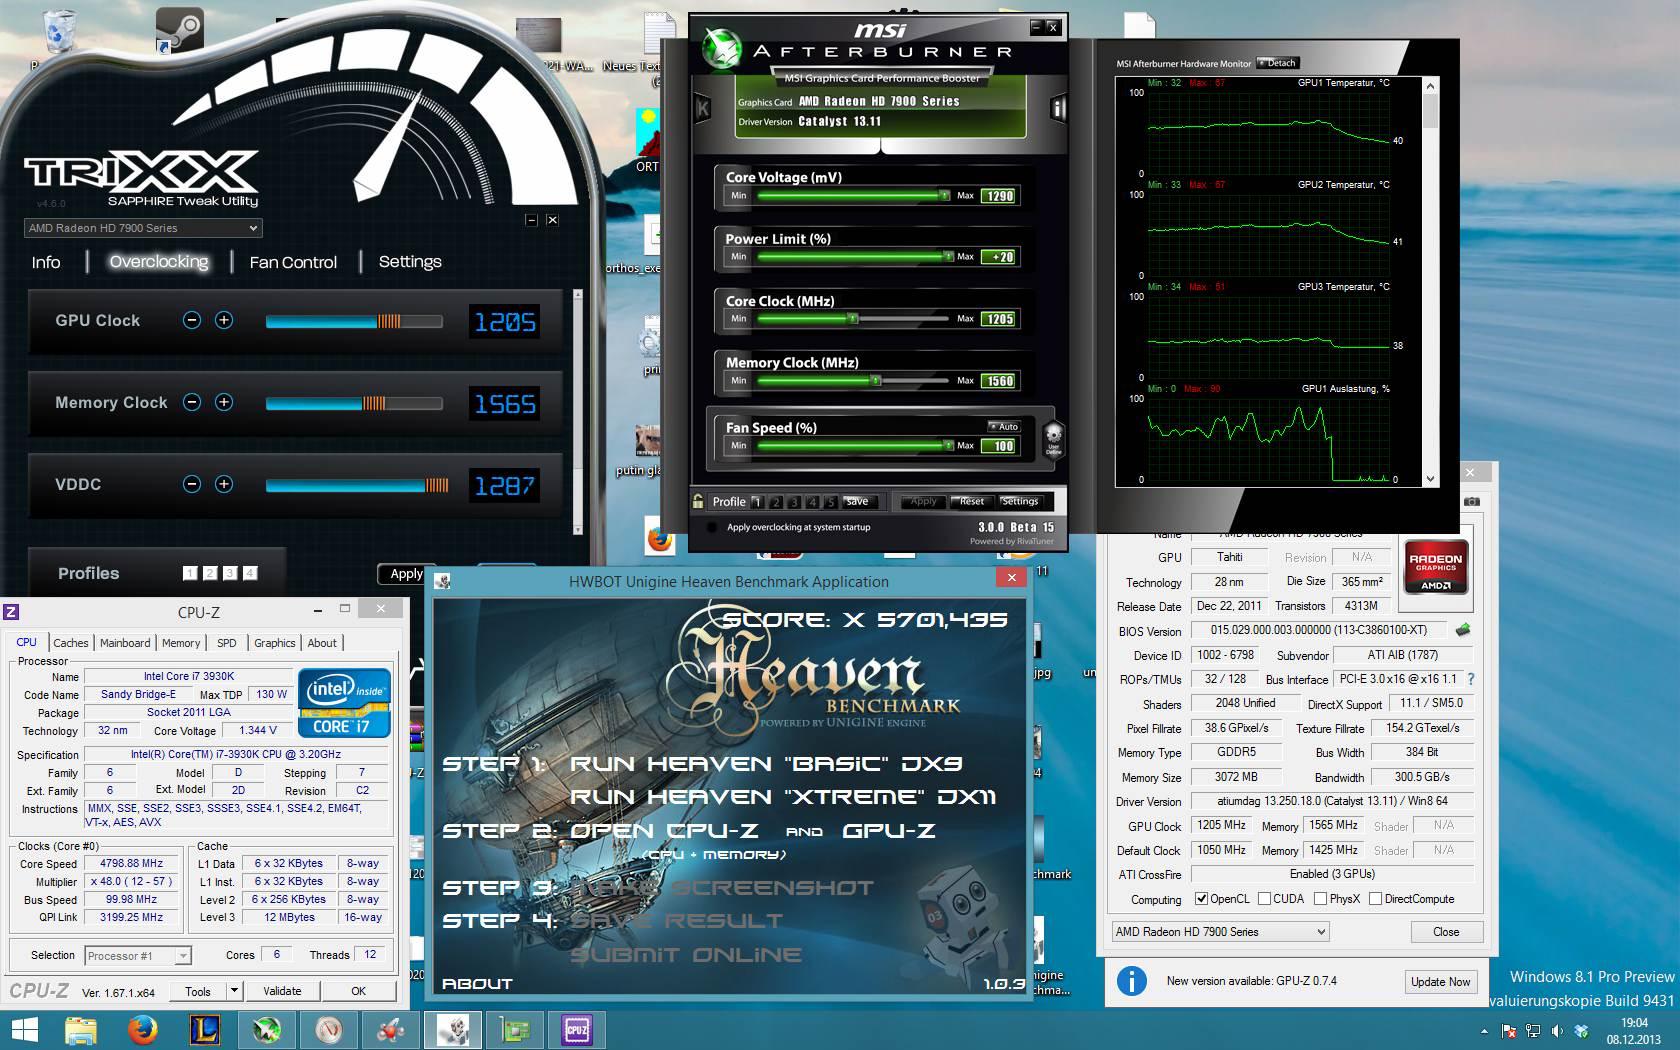Click the GPU-Z Bus Interface question mark
This screenshot has height=1050, width=1680.
pyautogui.click(x=1470, y=679)
